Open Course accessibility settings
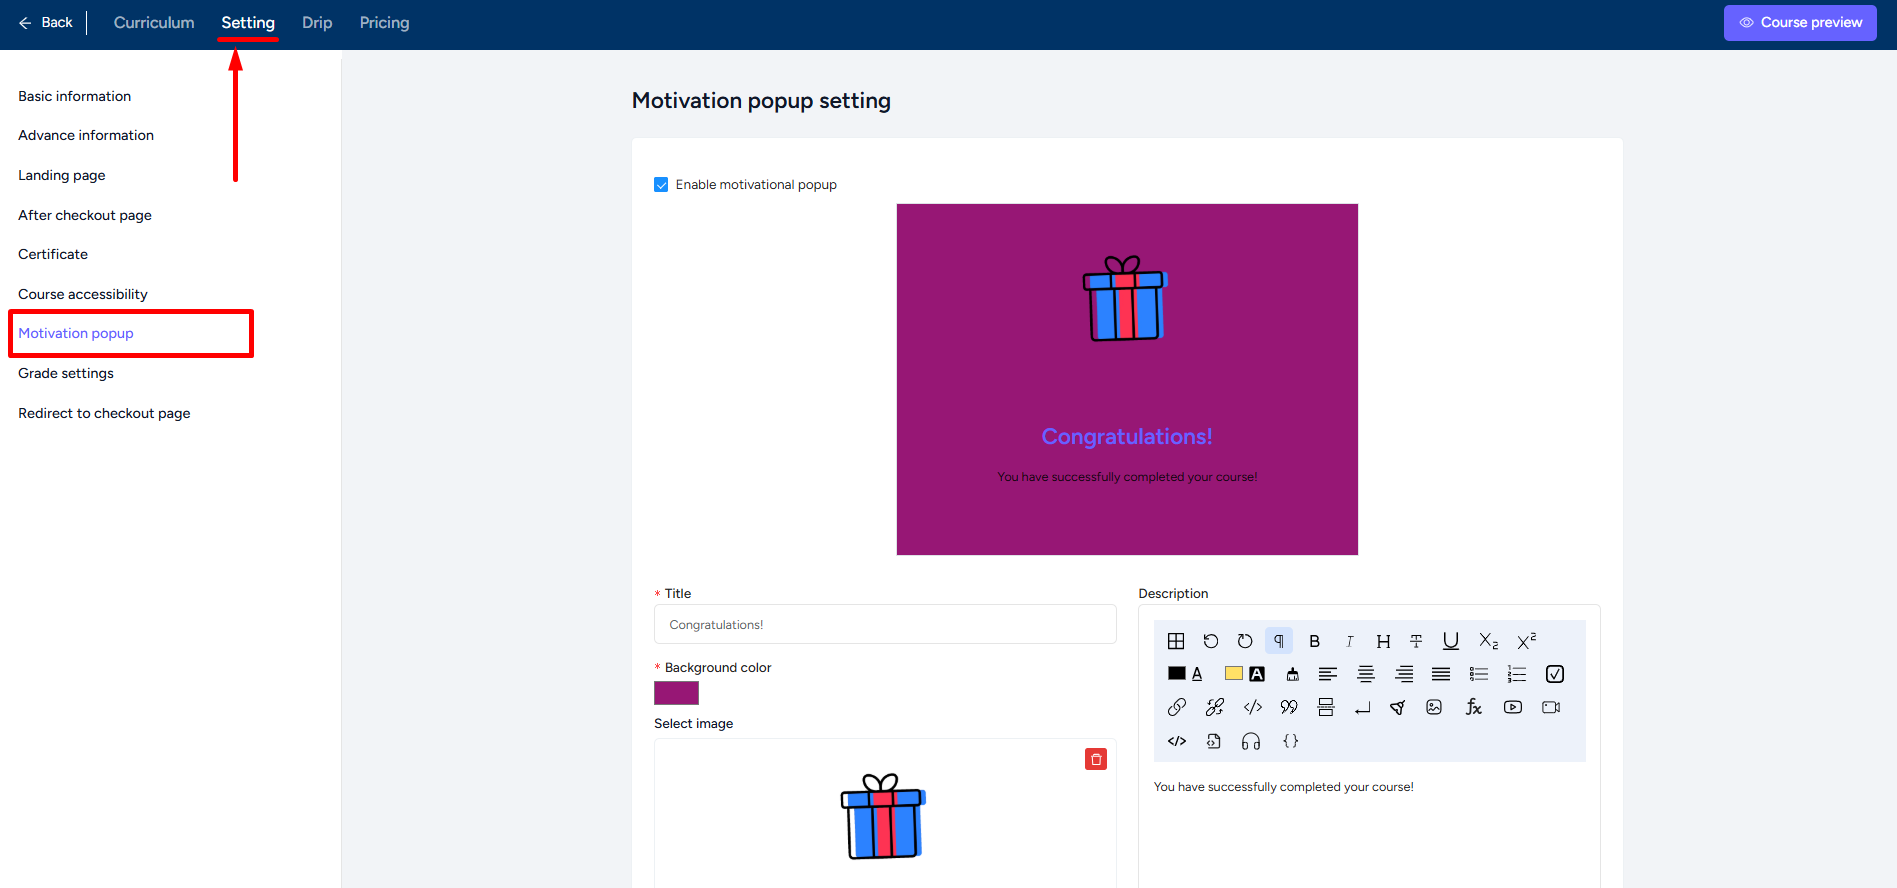This screenshot has height=888, width=1897. click(x=83, y=294)
